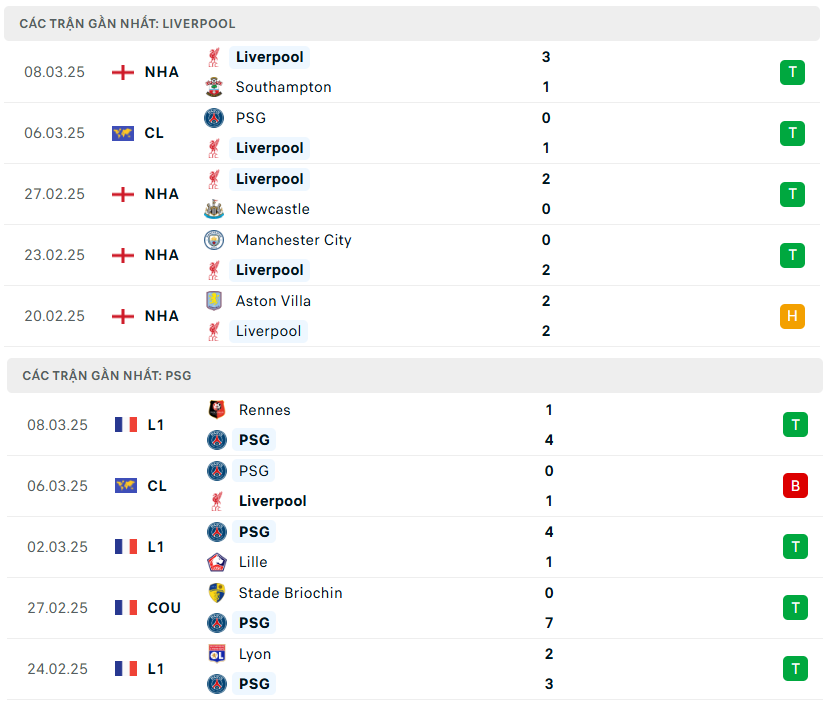Open the Manchester City team link
Screen dimensions: 824x714
point(293,240)
